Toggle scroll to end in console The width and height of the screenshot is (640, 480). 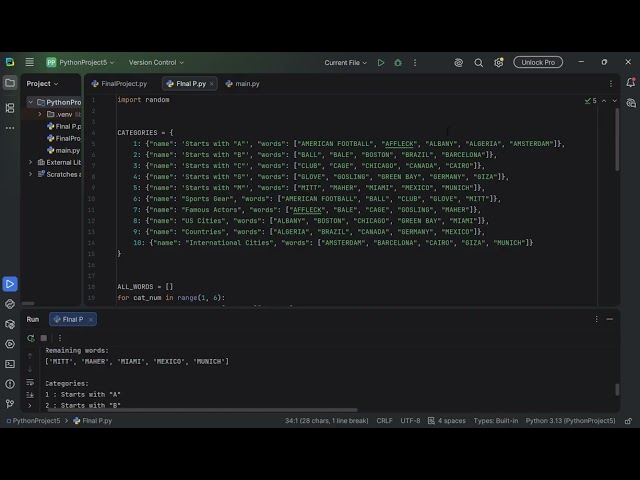tap(30, 395)
